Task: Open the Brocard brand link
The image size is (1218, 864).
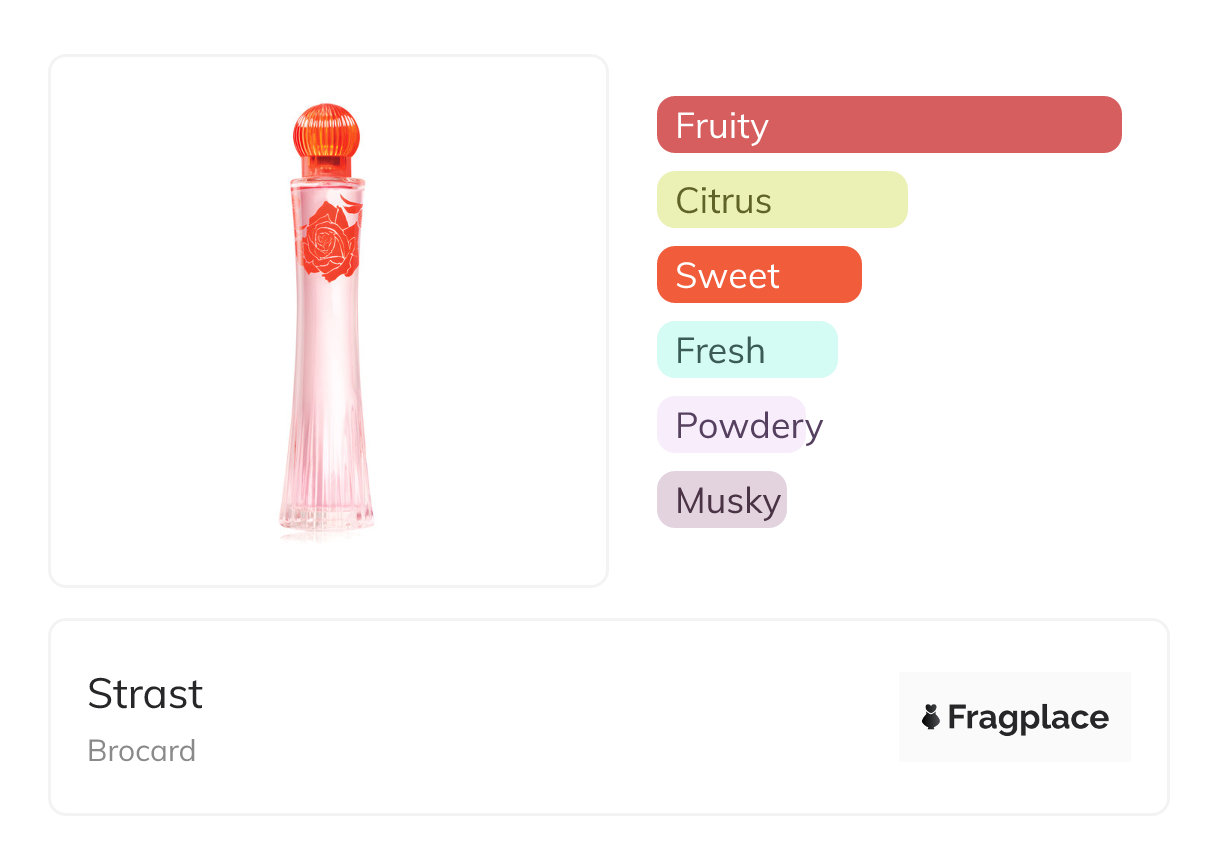Action: click(142, 751)
